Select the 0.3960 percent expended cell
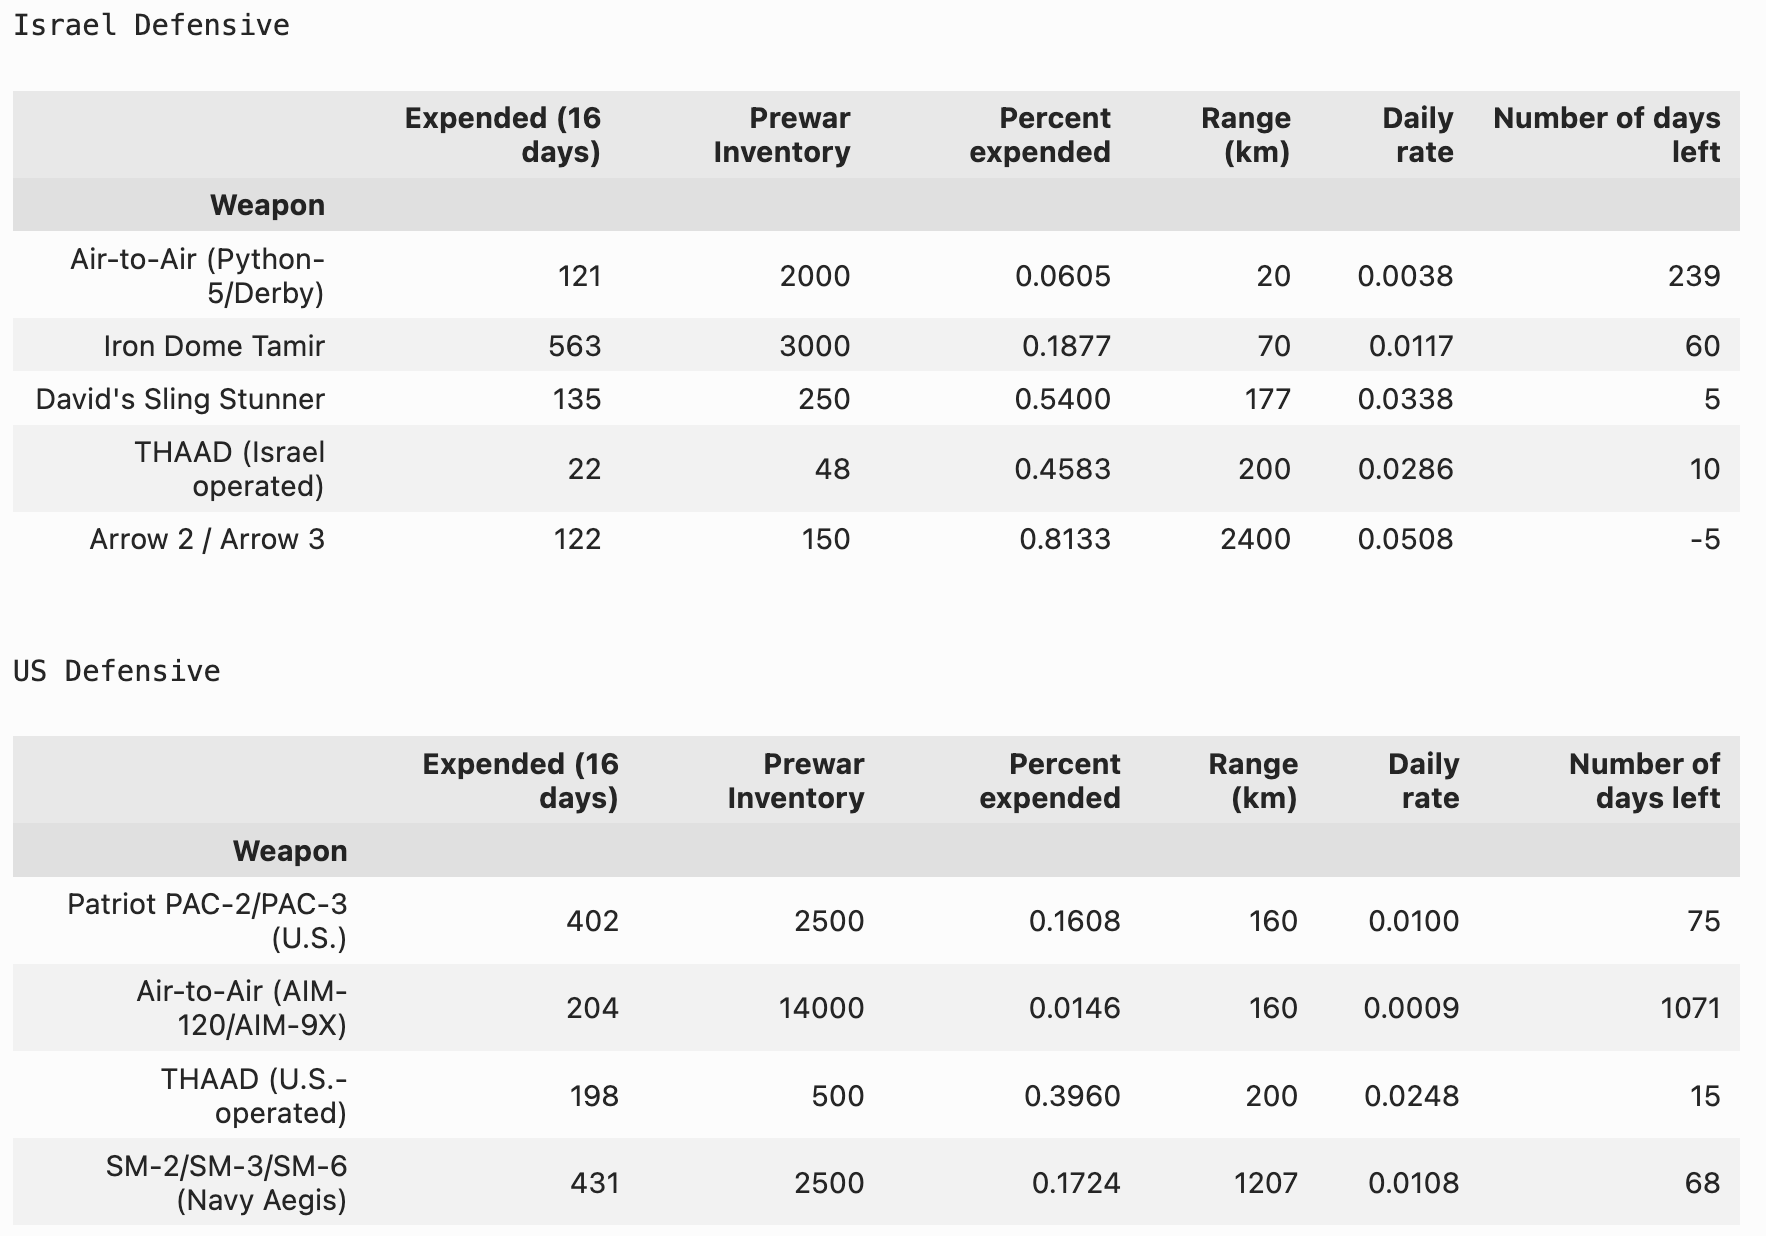The width and height of the screenshot is (1766, 1236). tap(1072, 1095)
